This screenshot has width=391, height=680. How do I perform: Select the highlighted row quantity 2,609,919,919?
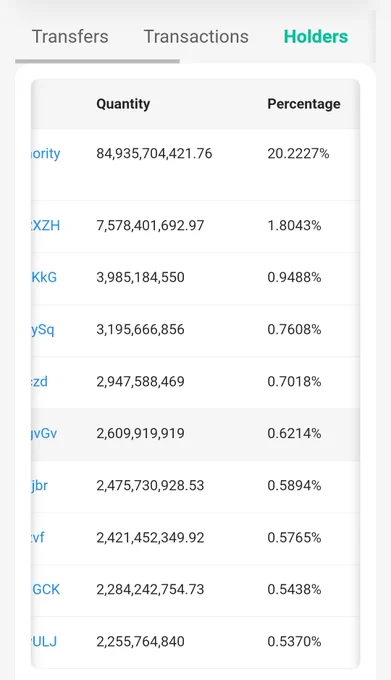tap(140, 434)
